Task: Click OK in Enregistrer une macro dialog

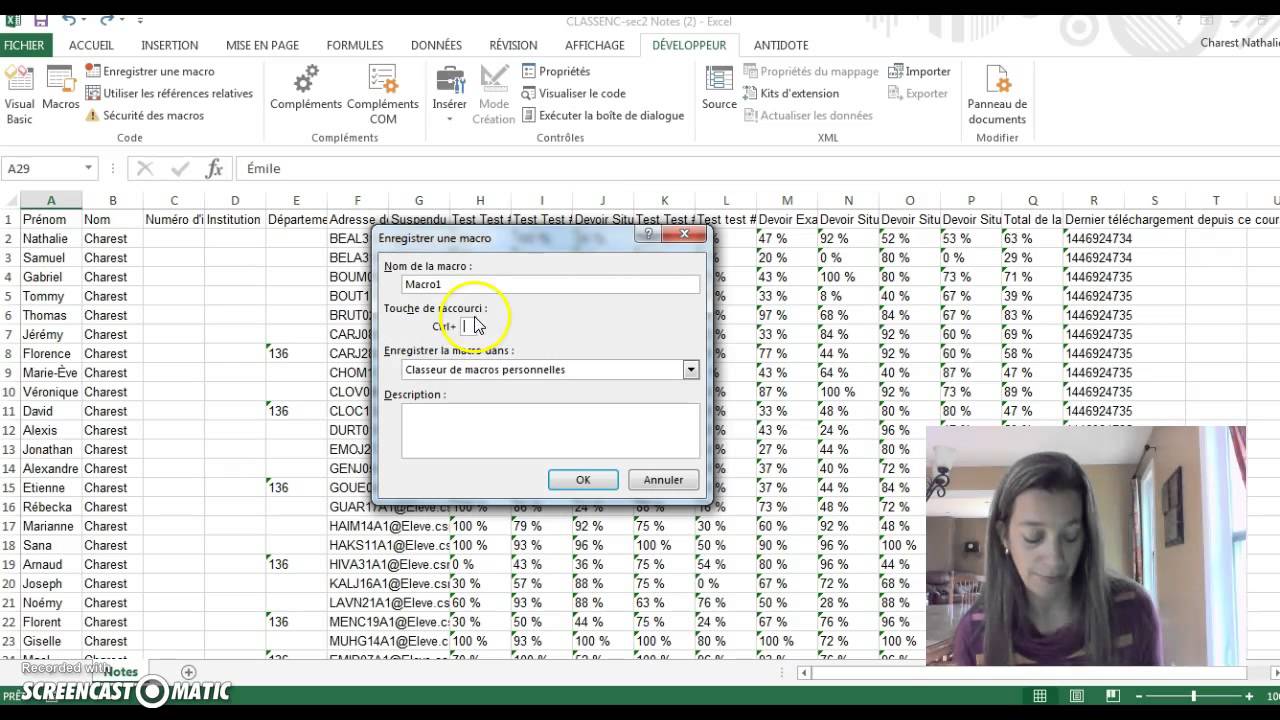Action: pos(583,480)
